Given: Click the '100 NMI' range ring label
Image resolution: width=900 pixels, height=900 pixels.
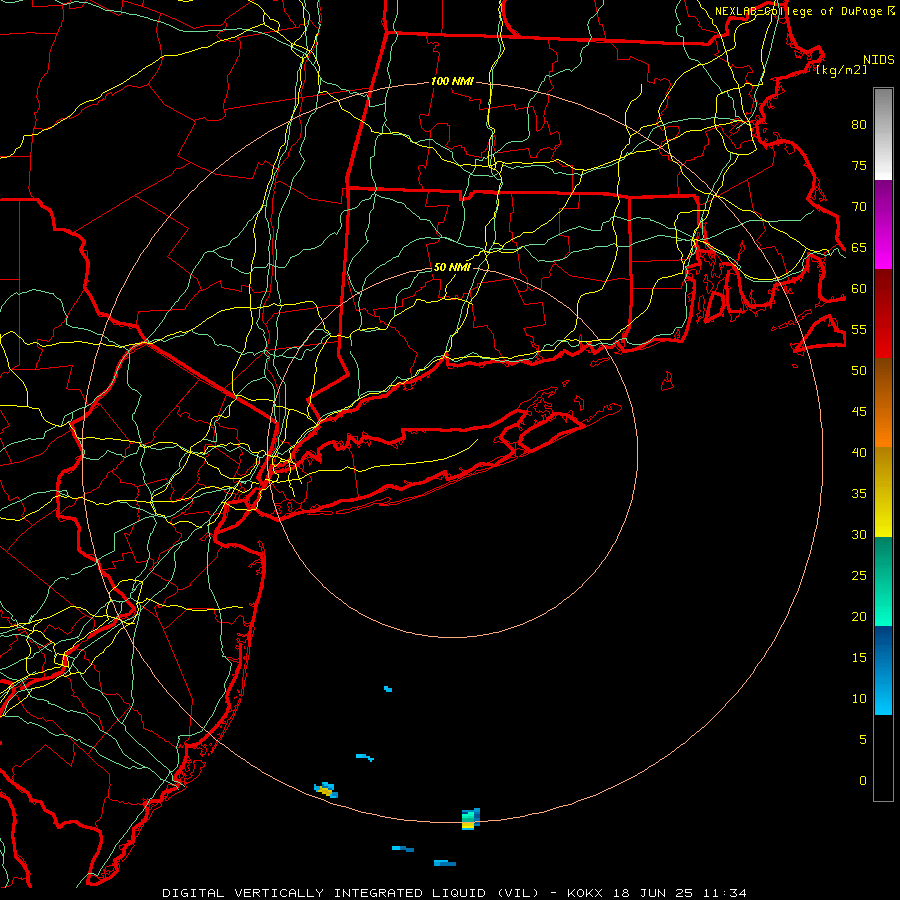Looking at the screenshot, I should pyautogui.click(x=452, y=82).
